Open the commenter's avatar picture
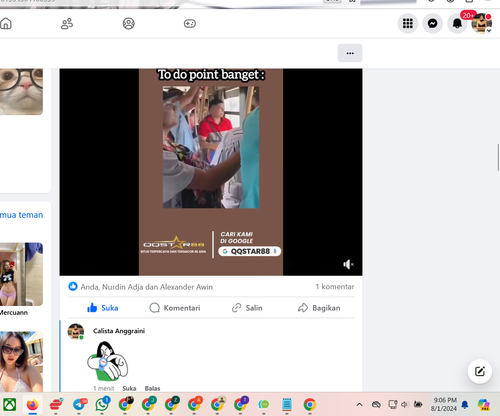 pyautogui.click(x=76, y=331)
